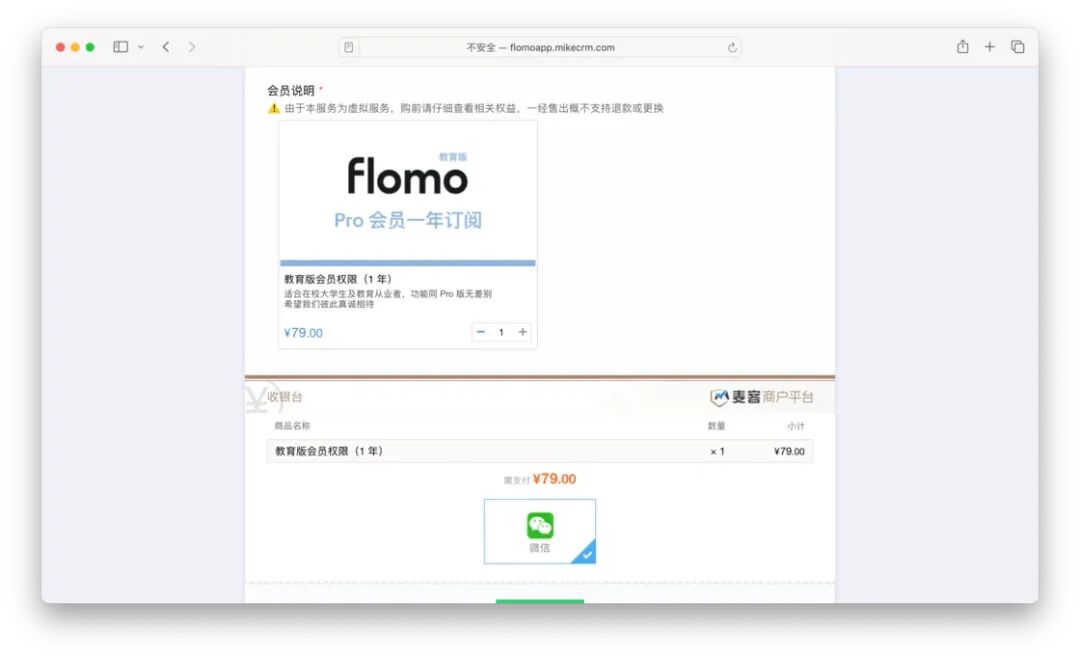This screenshot has width=1080, height=658.
Task: Click the quantity field showing 1
Action: pos(501,332)
